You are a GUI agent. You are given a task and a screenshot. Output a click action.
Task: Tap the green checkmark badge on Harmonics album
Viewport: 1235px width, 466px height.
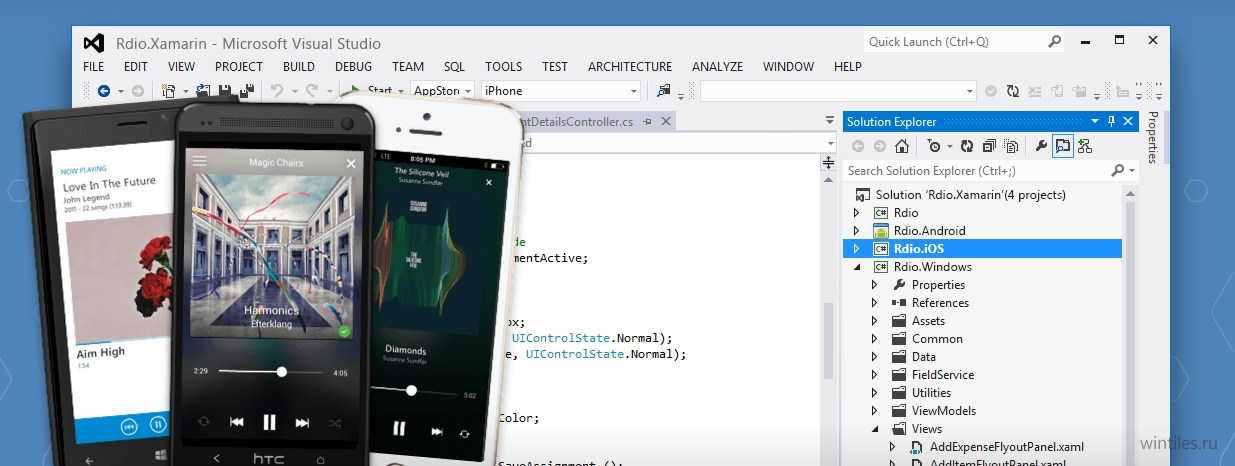[x=344, y=330]
